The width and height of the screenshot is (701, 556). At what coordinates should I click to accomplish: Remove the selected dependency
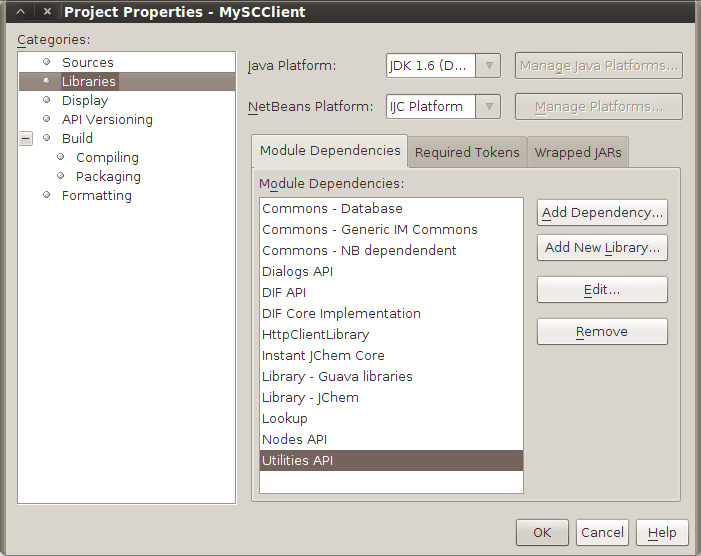(602, 332)
